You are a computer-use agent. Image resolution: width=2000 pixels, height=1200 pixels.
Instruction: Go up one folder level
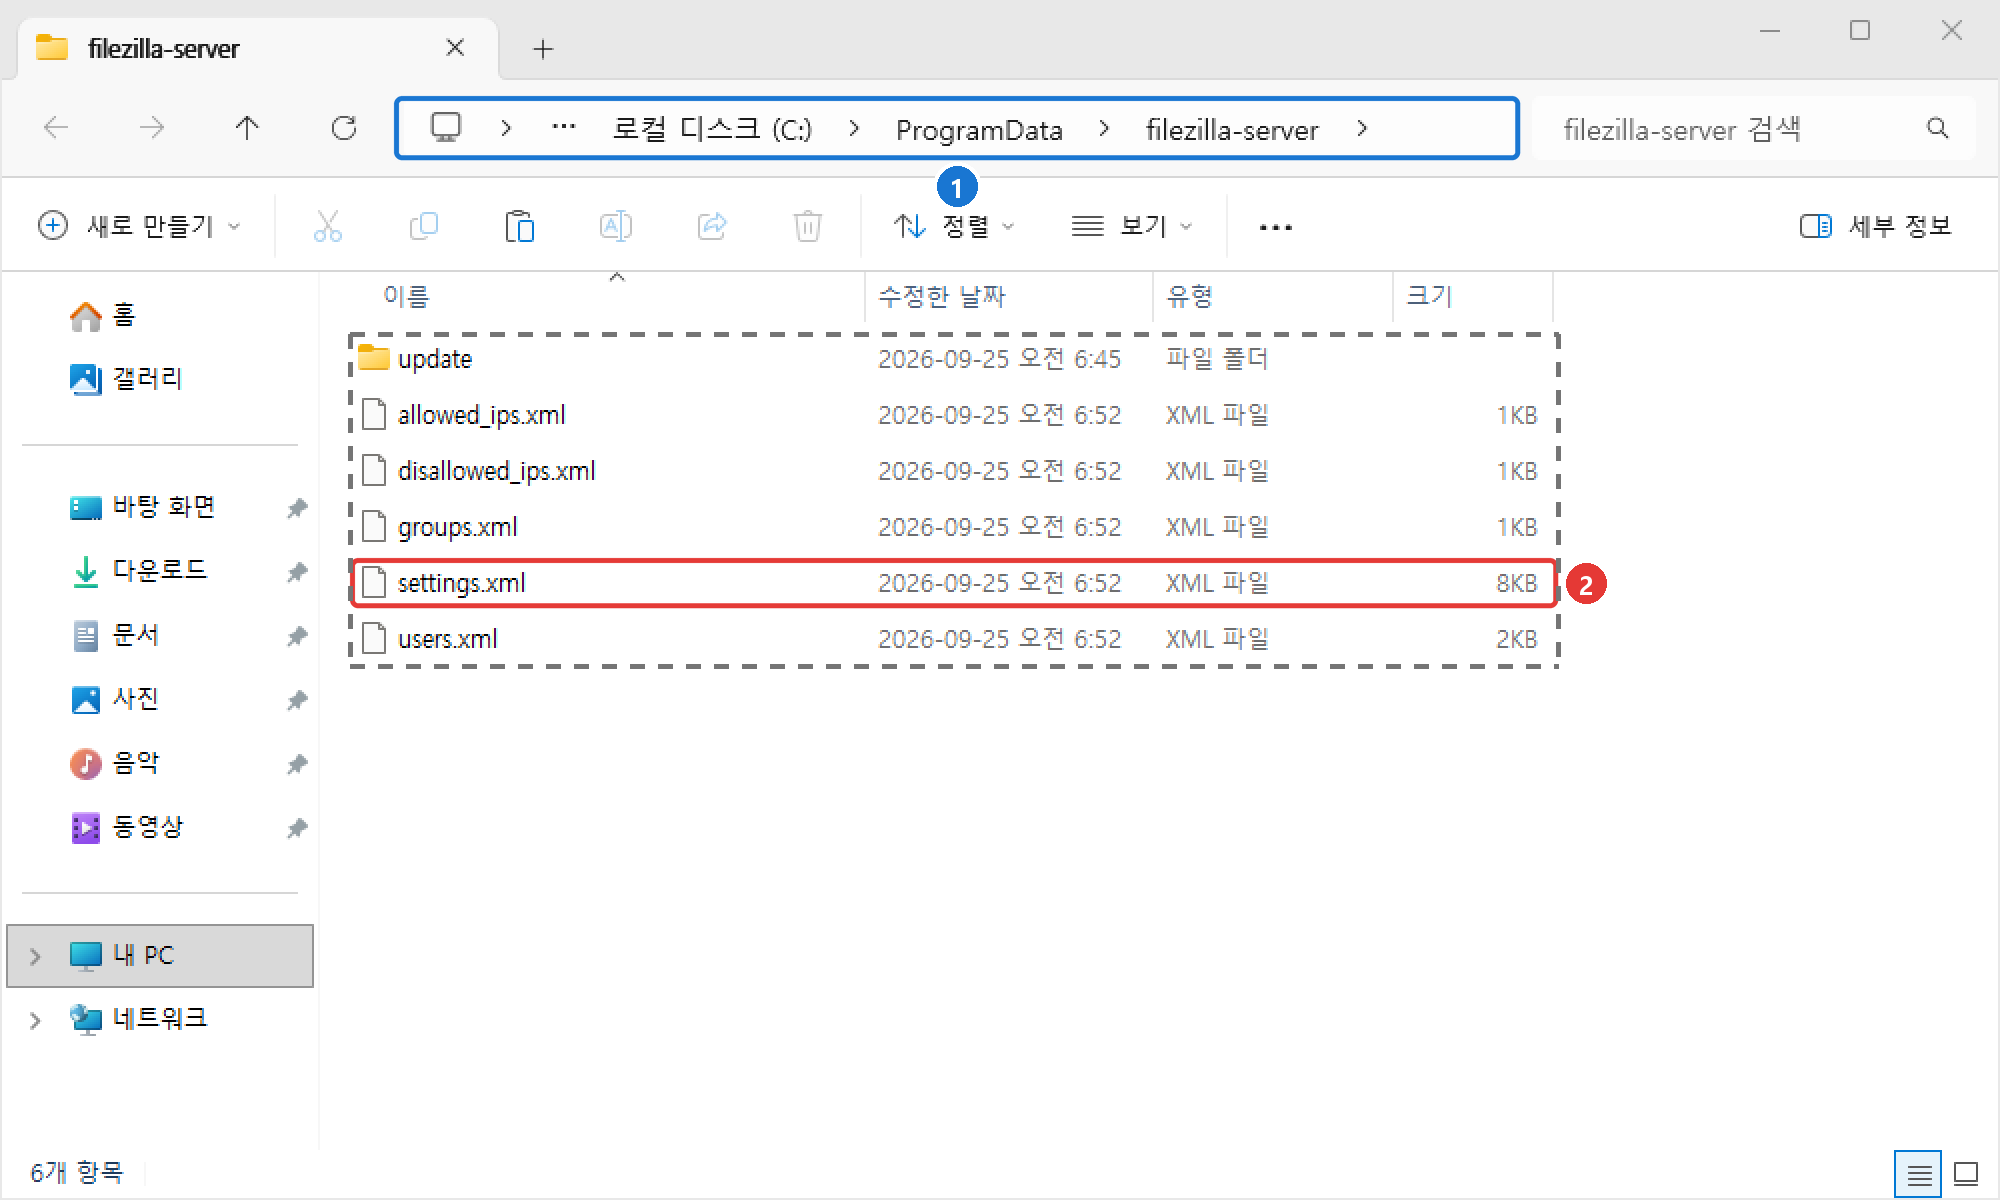247,128
